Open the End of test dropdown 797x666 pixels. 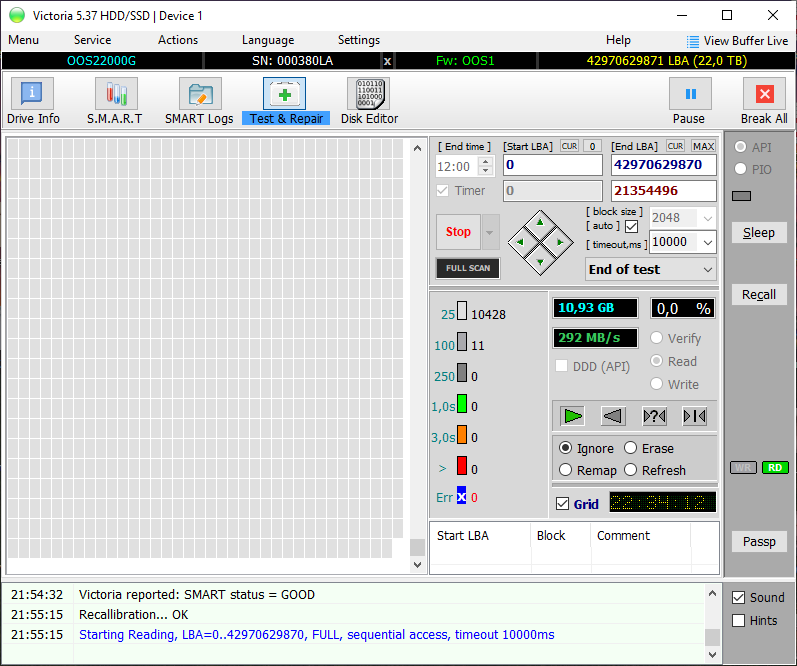(651, 269)
